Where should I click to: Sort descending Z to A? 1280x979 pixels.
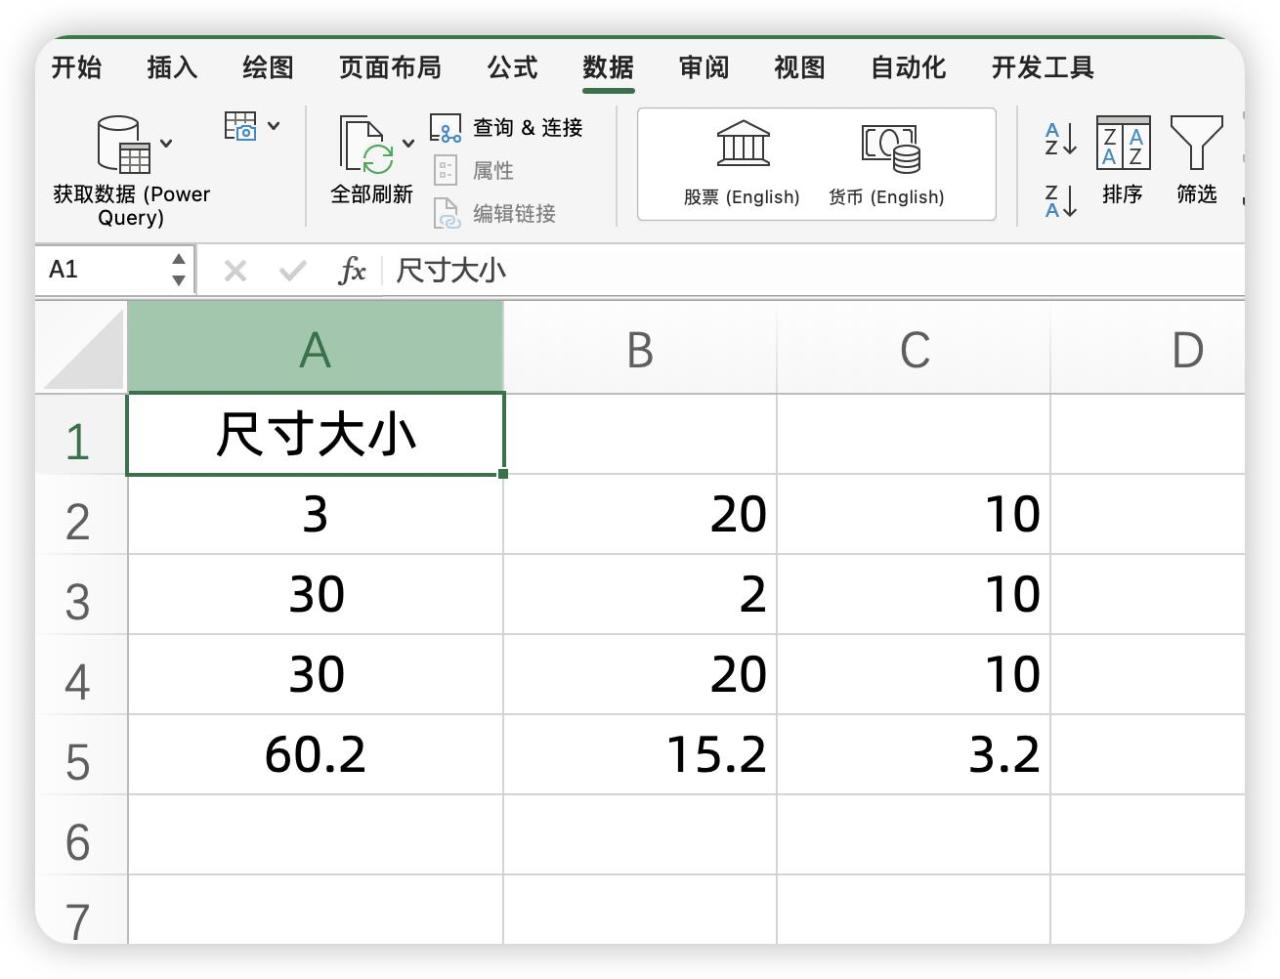(x=1060, y=201)
